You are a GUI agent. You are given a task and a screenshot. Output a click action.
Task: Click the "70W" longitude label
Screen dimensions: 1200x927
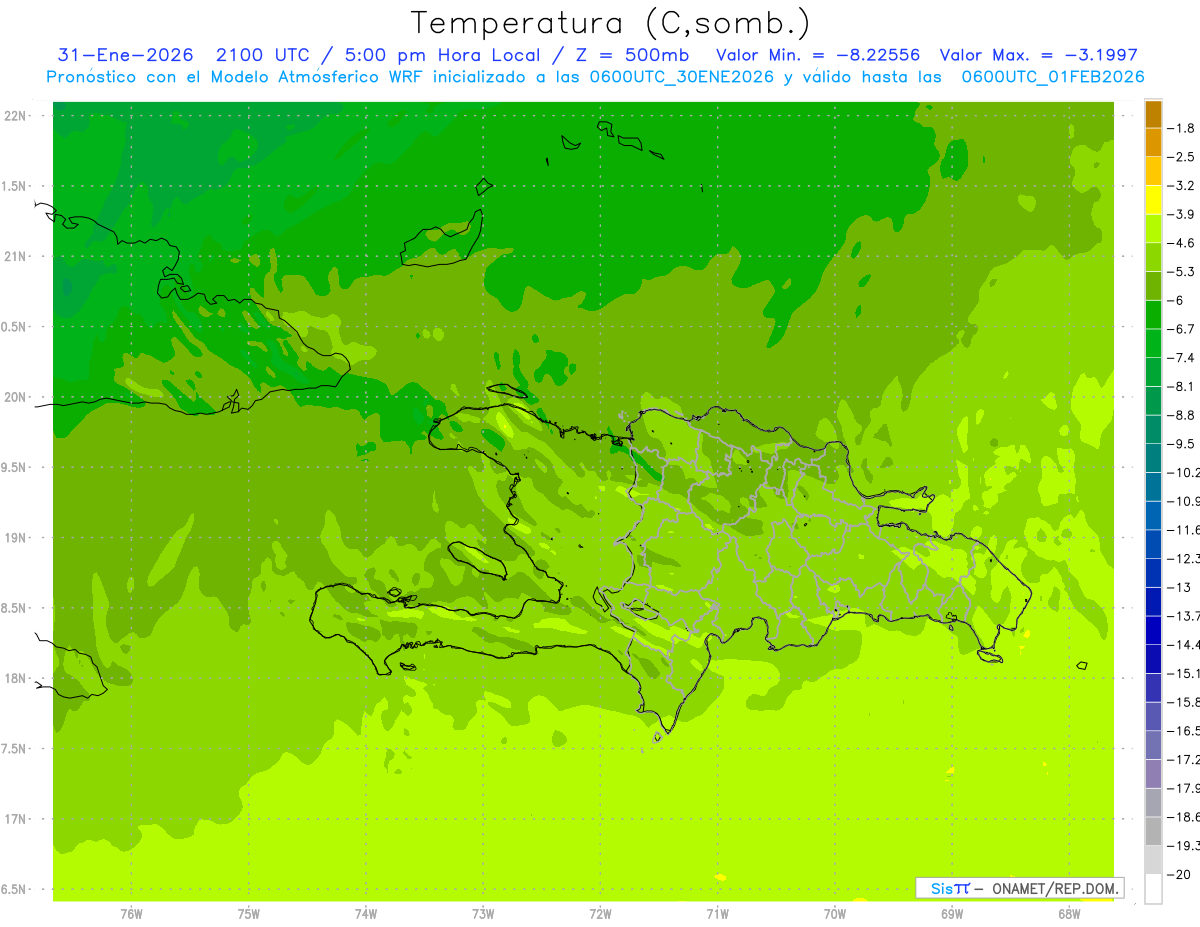point(835,913)
